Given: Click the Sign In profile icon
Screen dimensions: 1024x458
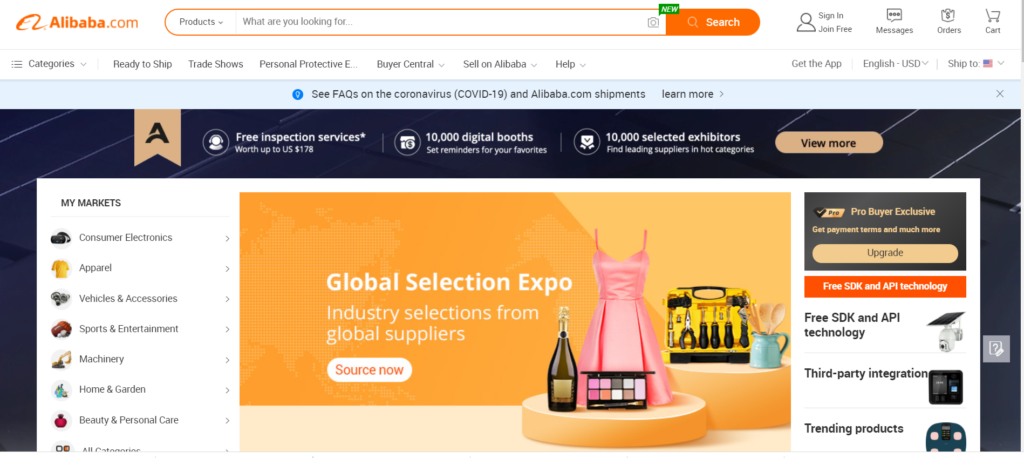Looking at the screenshot, I should pyautogui.click(x=806, y=22).
